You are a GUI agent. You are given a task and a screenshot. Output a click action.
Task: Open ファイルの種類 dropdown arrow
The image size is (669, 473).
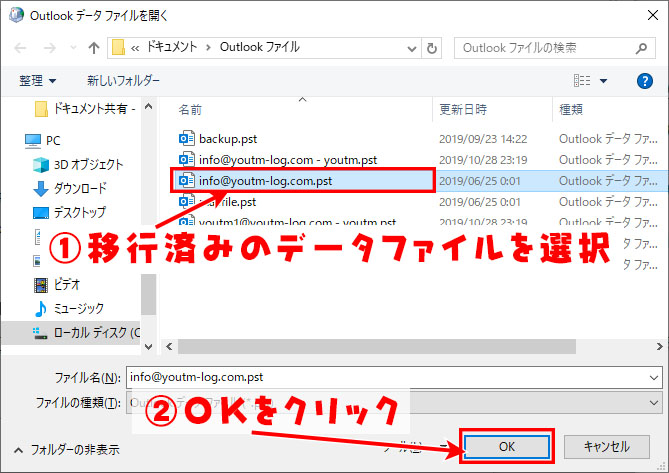654,402
